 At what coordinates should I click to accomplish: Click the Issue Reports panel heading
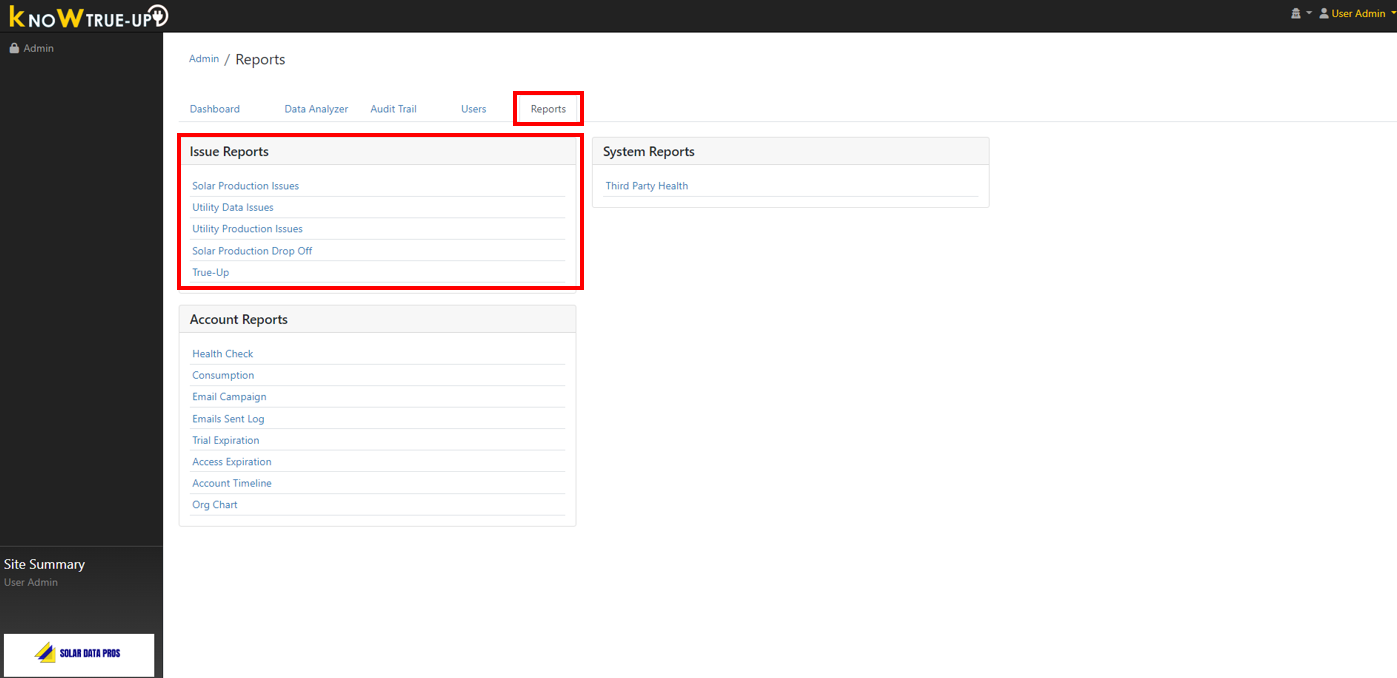click(229, 151)
